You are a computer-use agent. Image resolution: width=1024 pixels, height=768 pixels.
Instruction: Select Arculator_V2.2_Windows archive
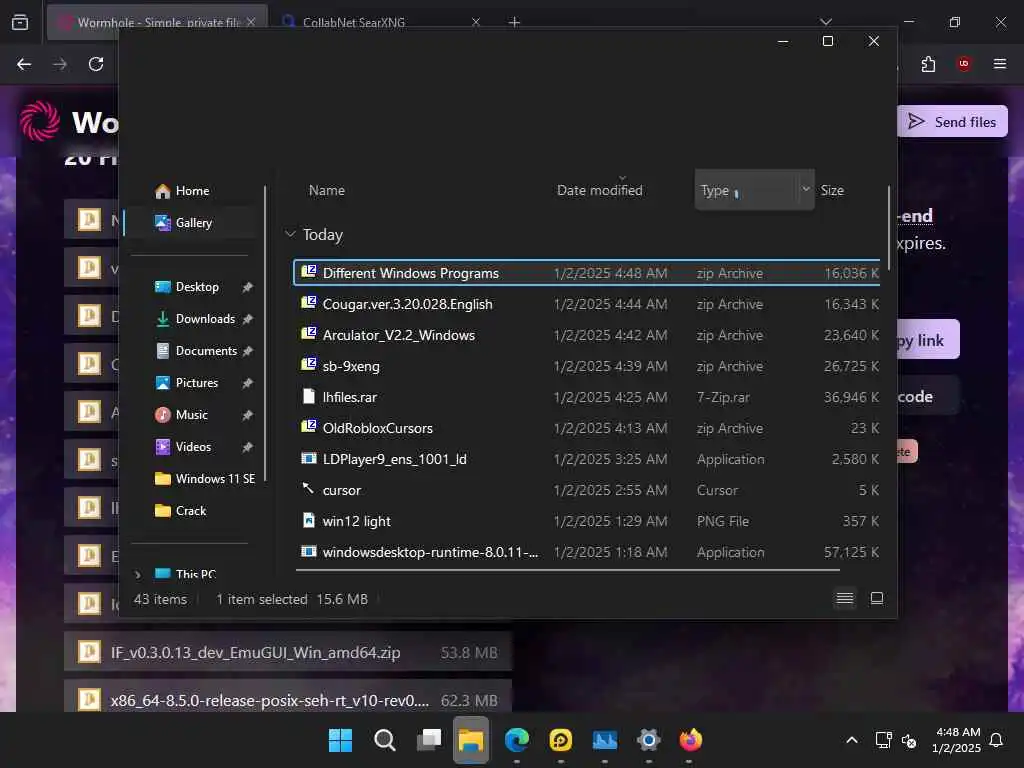587,335
